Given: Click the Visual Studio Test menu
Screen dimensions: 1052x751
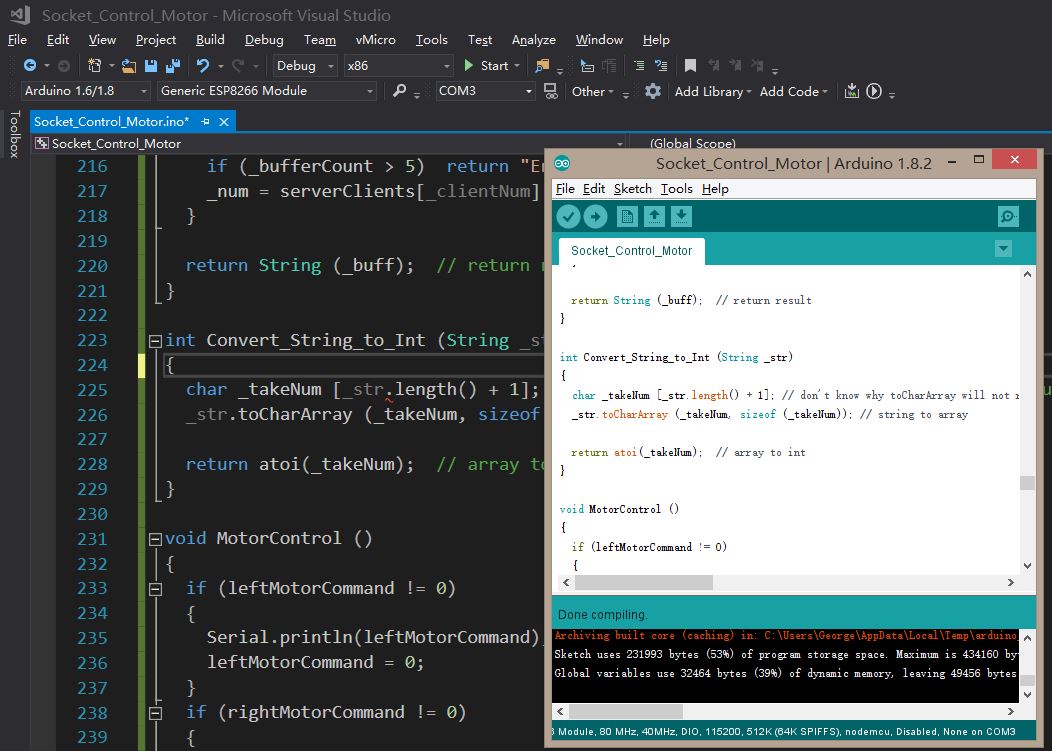Looking at the screenshot, I should (x=480, y=40).
